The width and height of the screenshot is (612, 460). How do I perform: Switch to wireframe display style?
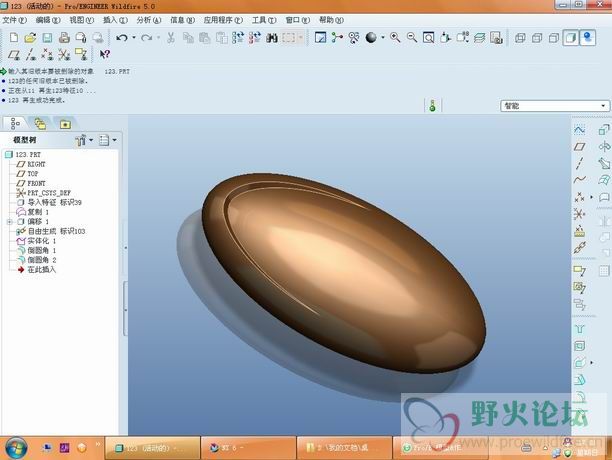(520, 38)
